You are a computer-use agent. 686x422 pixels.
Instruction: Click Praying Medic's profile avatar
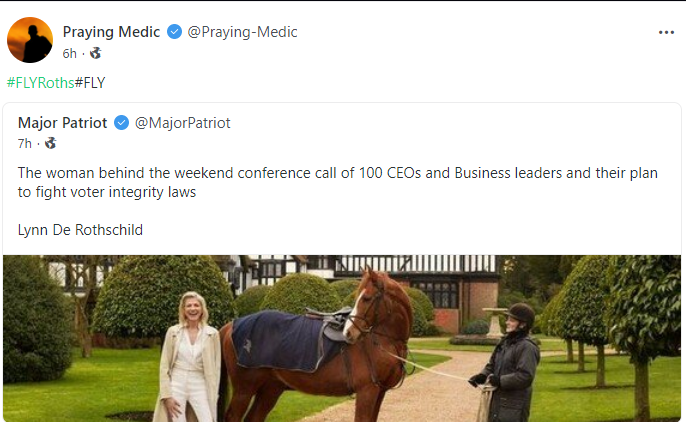pyautogui.click(x=30, y=40)
